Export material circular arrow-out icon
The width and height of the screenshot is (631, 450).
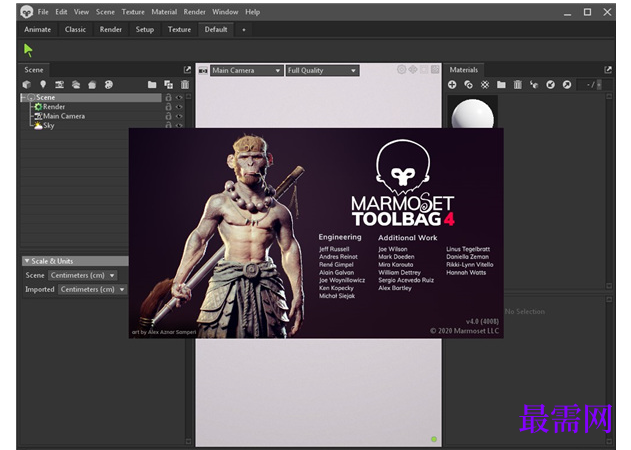point(567,85)
